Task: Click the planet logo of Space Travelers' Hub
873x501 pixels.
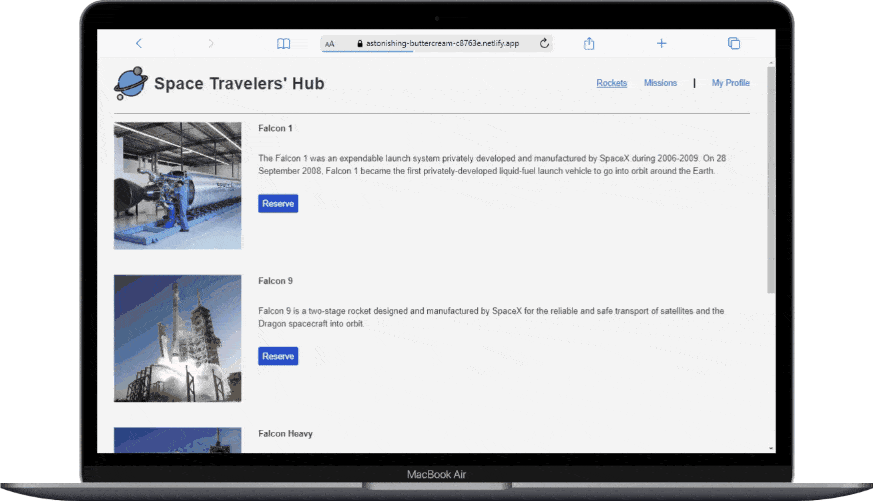Action: 131,84
